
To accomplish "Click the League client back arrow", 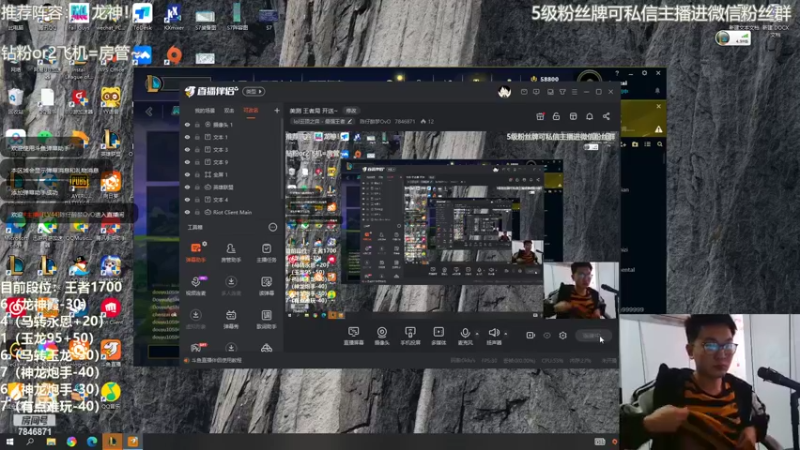I will 149,112.
